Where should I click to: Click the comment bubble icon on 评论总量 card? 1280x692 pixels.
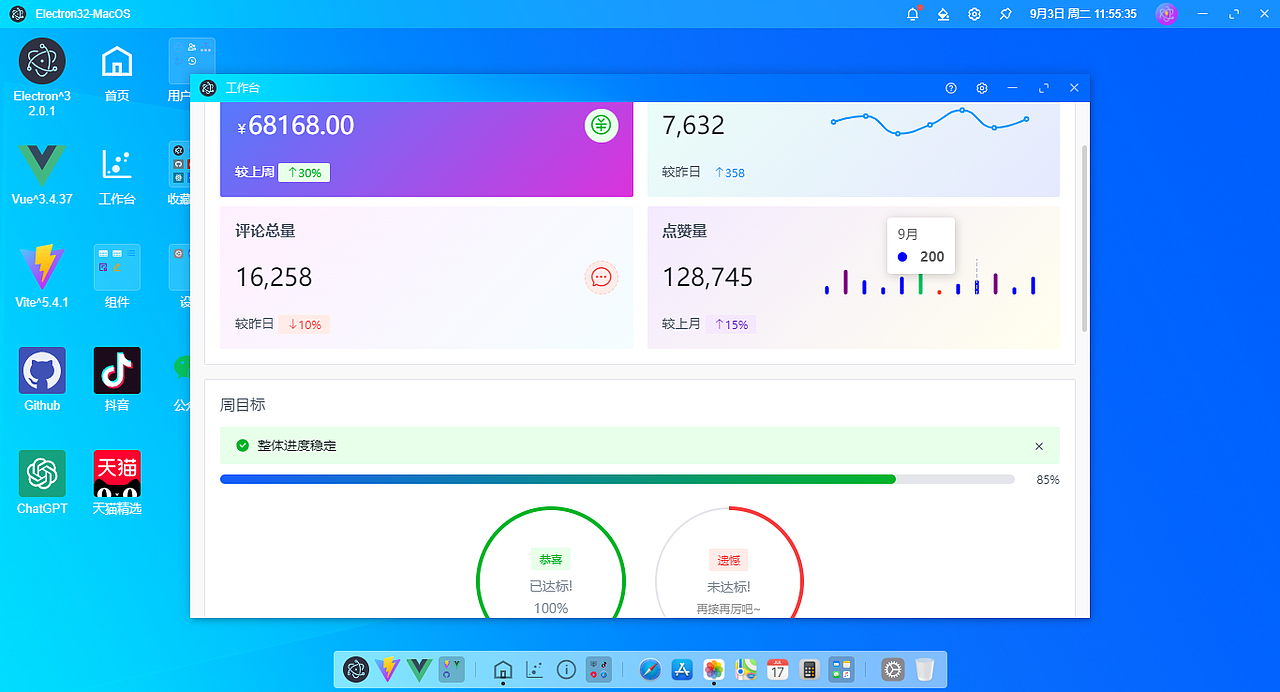point(601,278)
